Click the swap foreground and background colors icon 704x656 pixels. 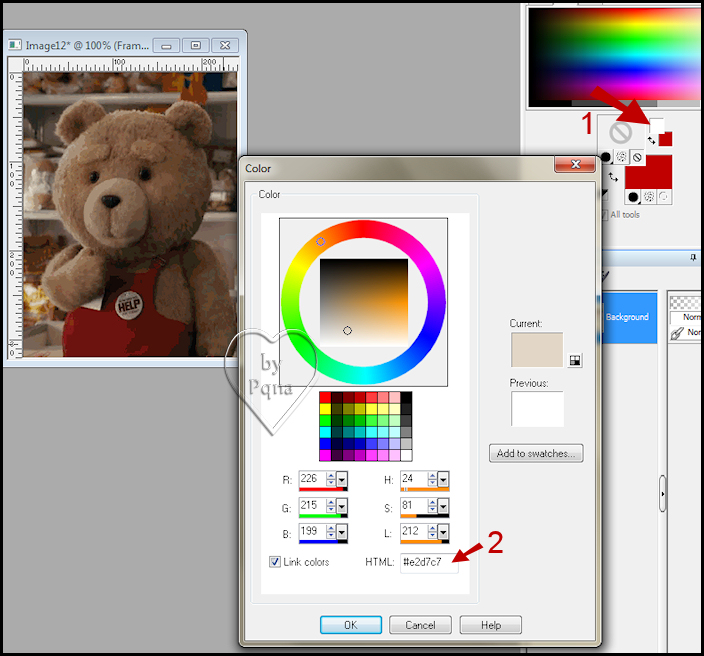pos(651,141)
